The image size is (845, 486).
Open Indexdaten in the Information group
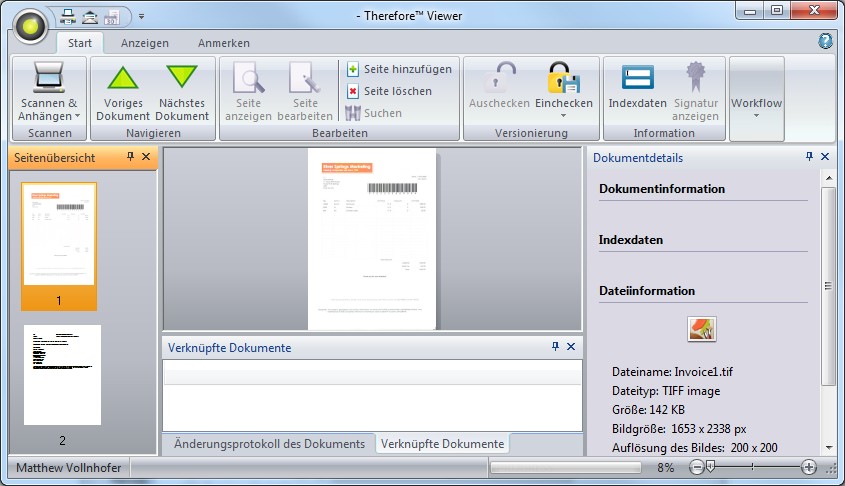637,79
